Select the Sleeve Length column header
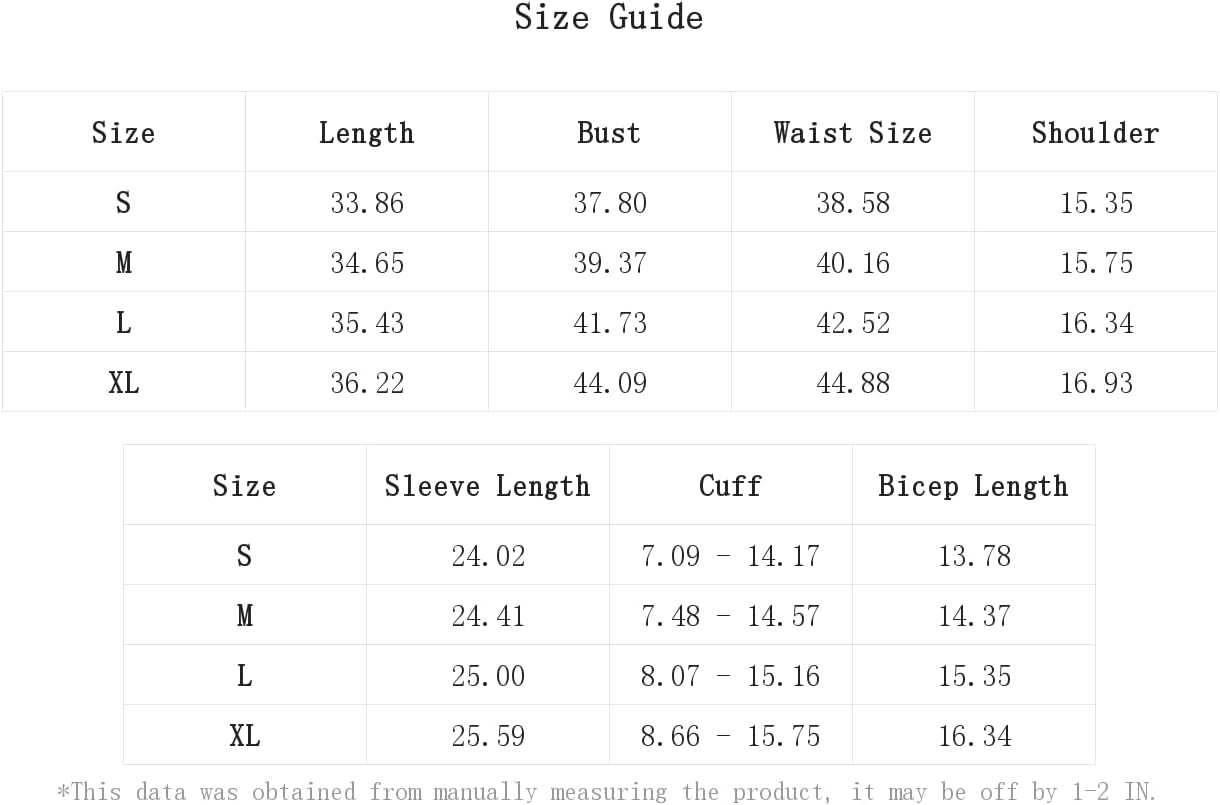Viewport: 1220px width, 805px height. [487, 486]
